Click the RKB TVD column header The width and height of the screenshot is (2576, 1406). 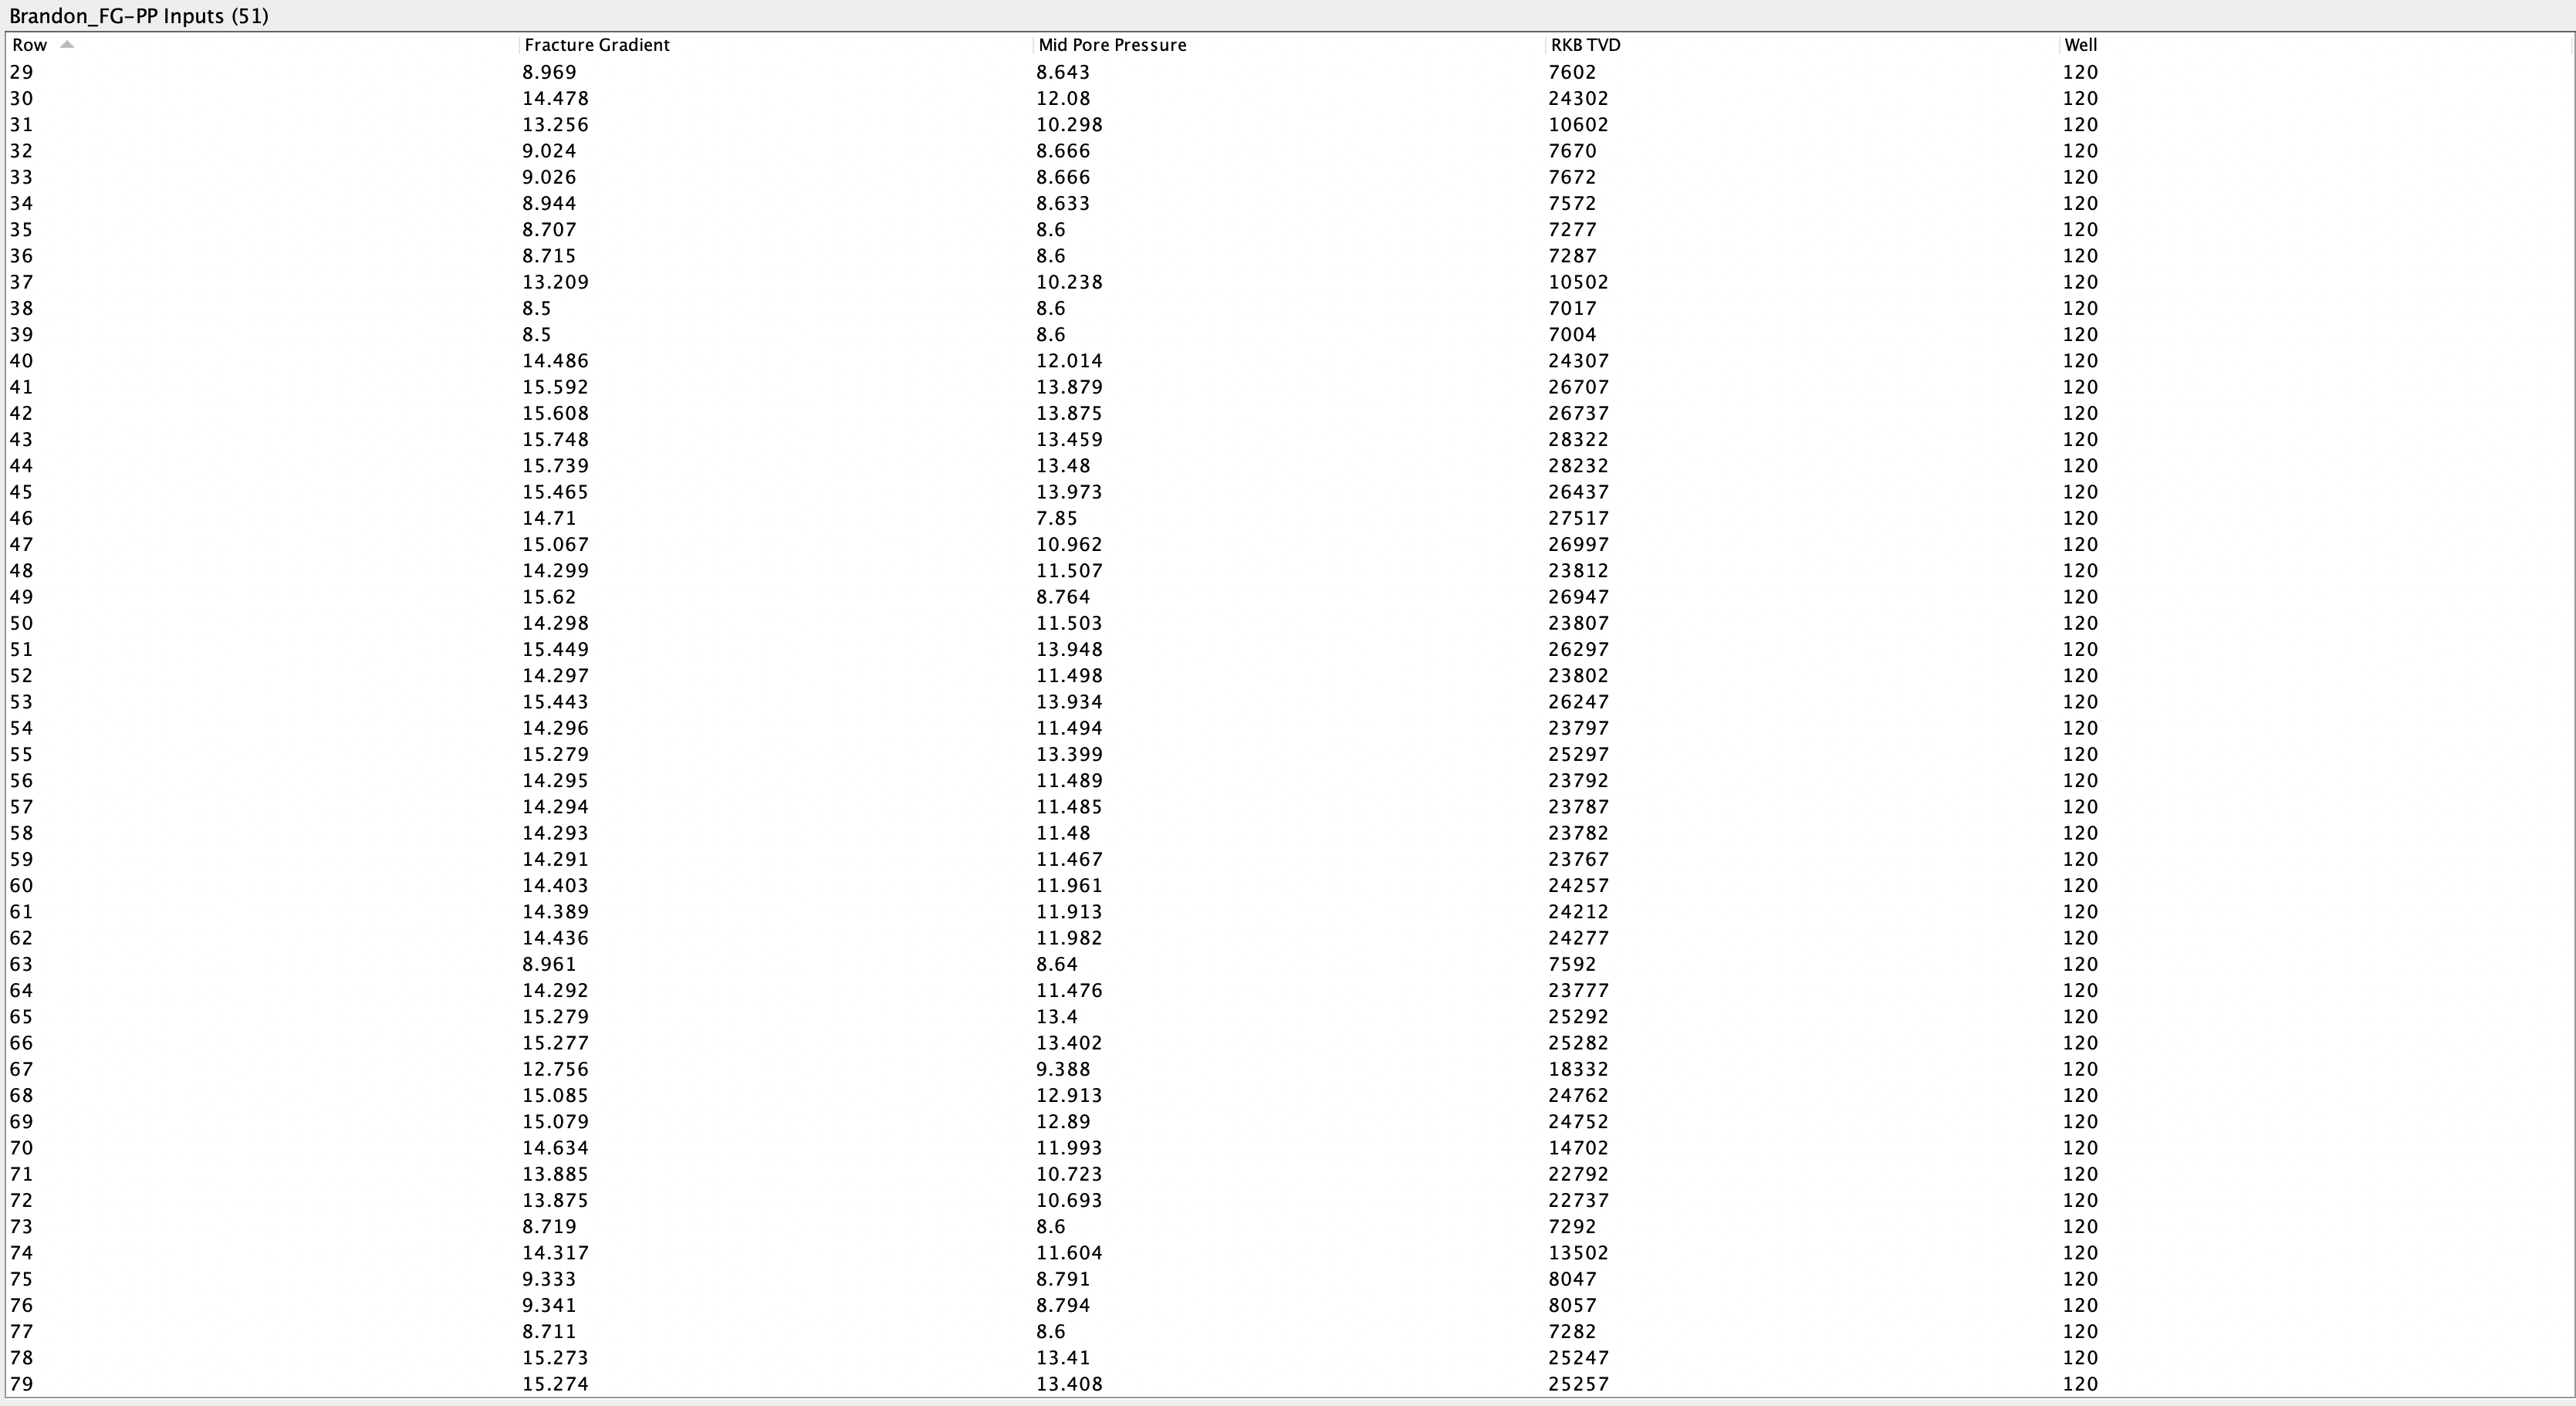1585,45
